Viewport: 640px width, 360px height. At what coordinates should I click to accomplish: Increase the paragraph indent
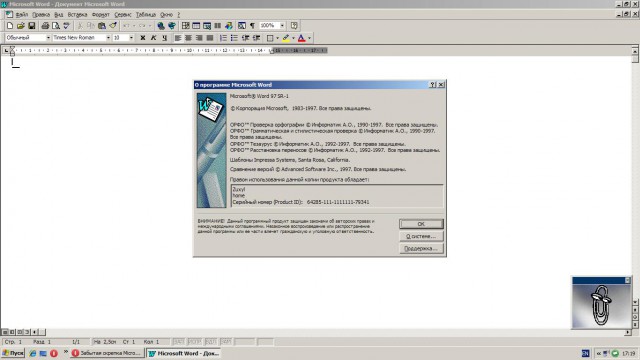(256, 38)
